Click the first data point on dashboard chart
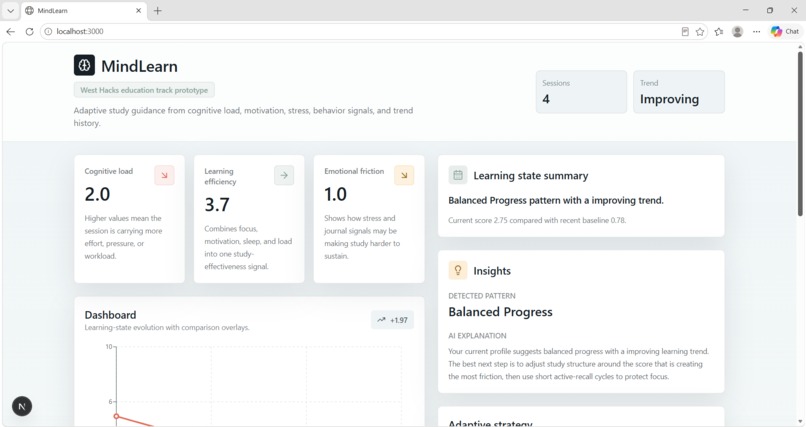 click(x=116, y=416)
